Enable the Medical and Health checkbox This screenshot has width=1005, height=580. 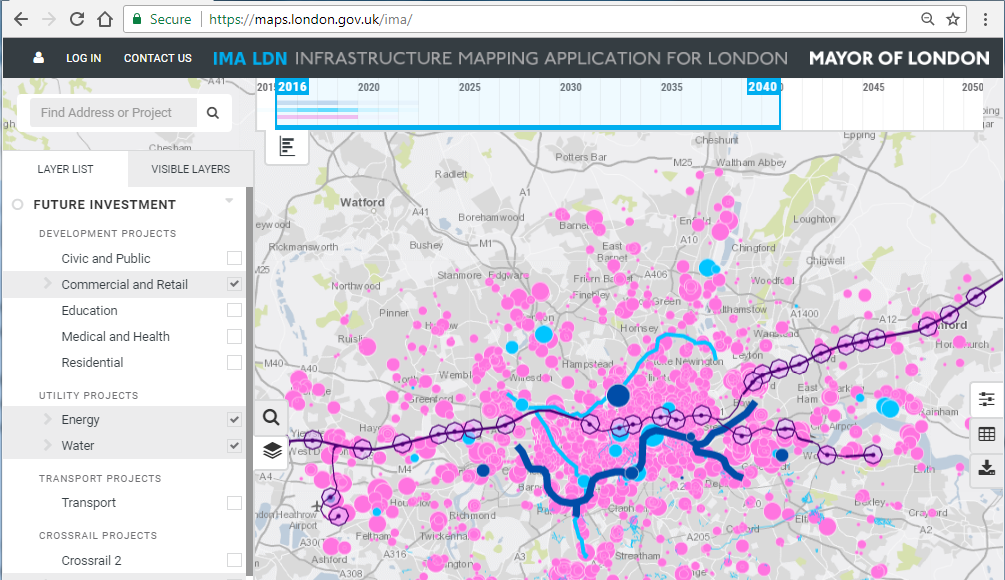tap(235, 336)
